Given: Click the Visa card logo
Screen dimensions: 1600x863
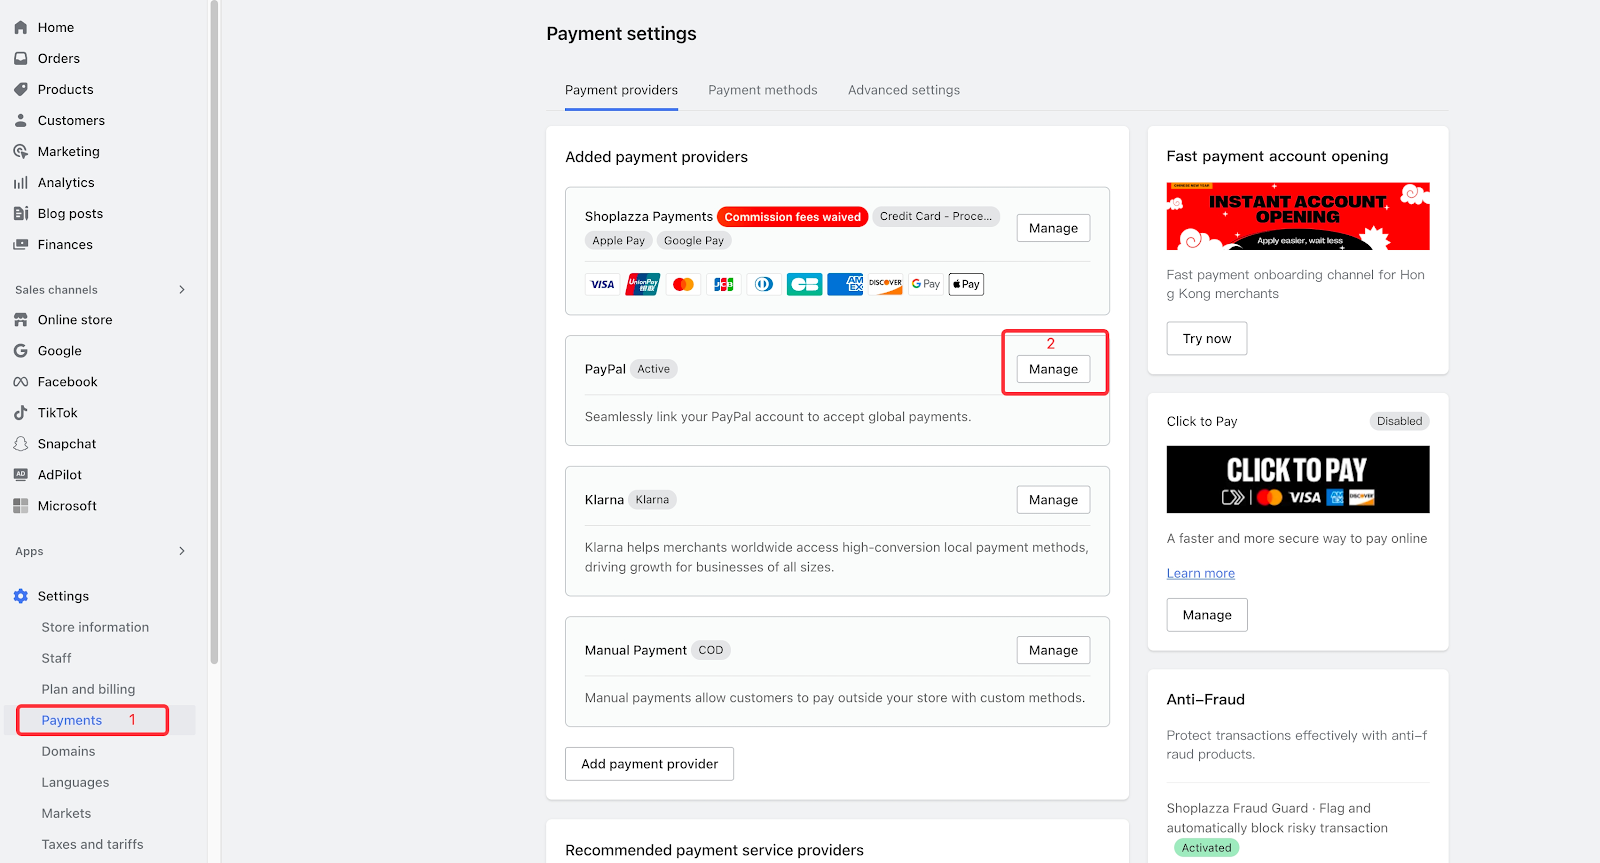Looking at the screenshot, I should [x=602, y=284].
